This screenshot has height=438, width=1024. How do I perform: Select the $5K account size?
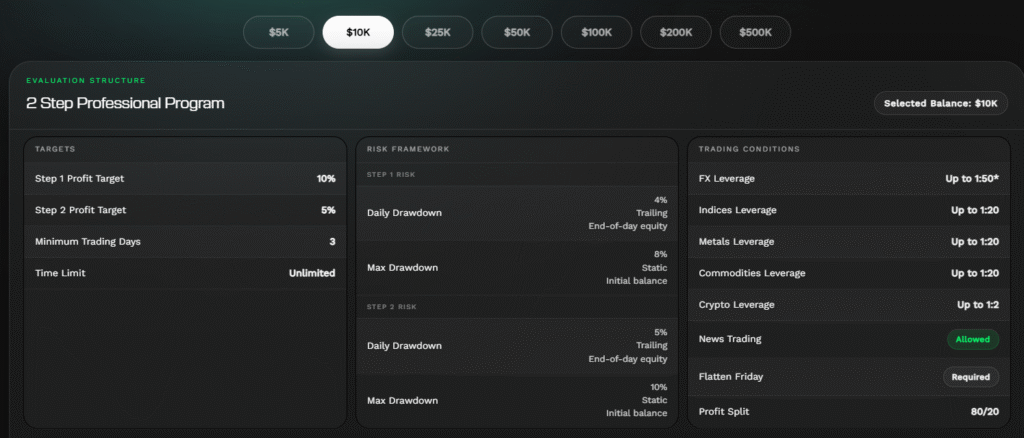[278, 32]
